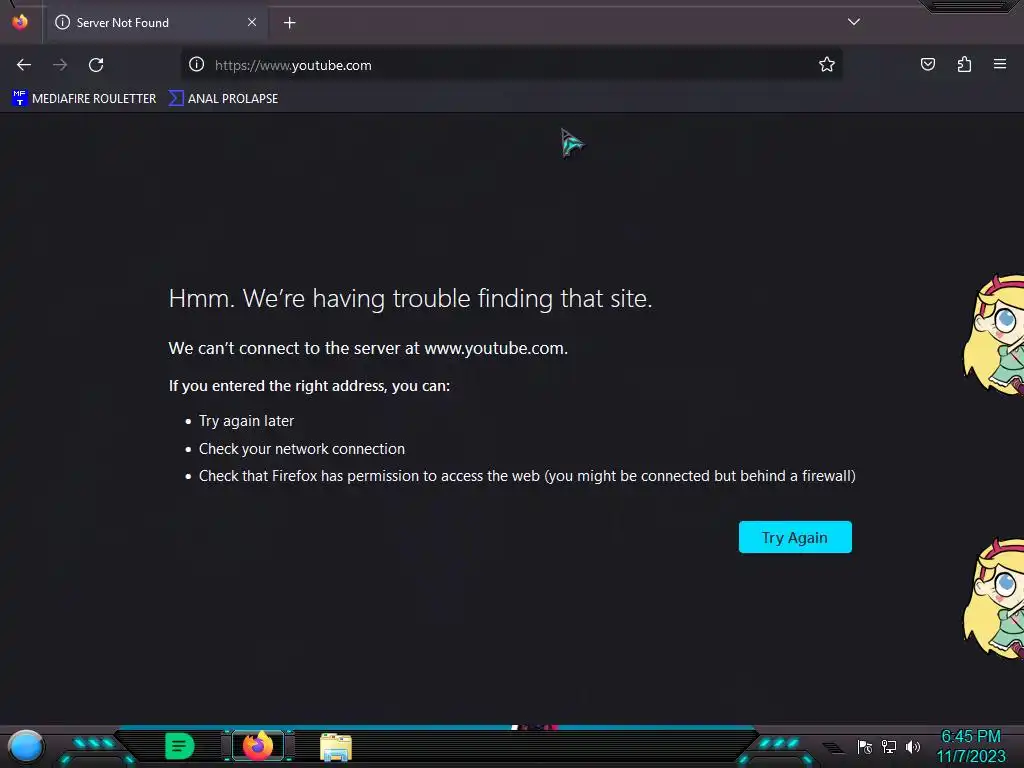
Task: Click the 11/7/2023 date in tray
Action: point(971,756)
